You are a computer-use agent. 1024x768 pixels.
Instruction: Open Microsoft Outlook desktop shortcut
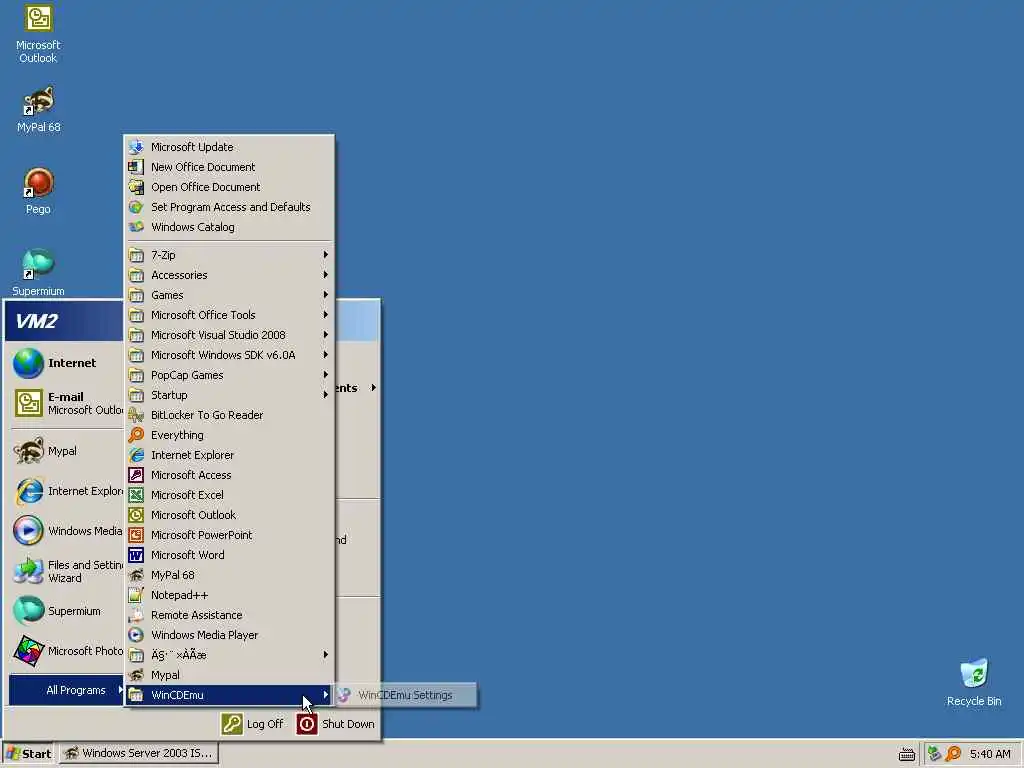[38, 33]
